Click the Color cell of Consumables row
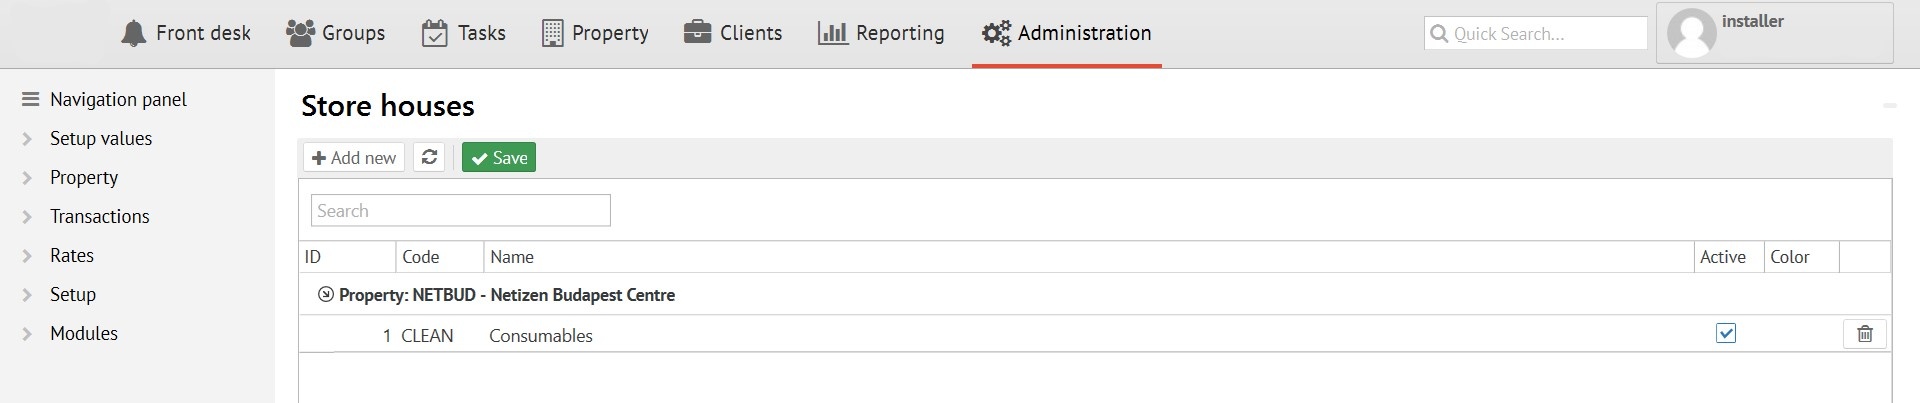This screenshot has width=1920, height=403. [1800, 334]
